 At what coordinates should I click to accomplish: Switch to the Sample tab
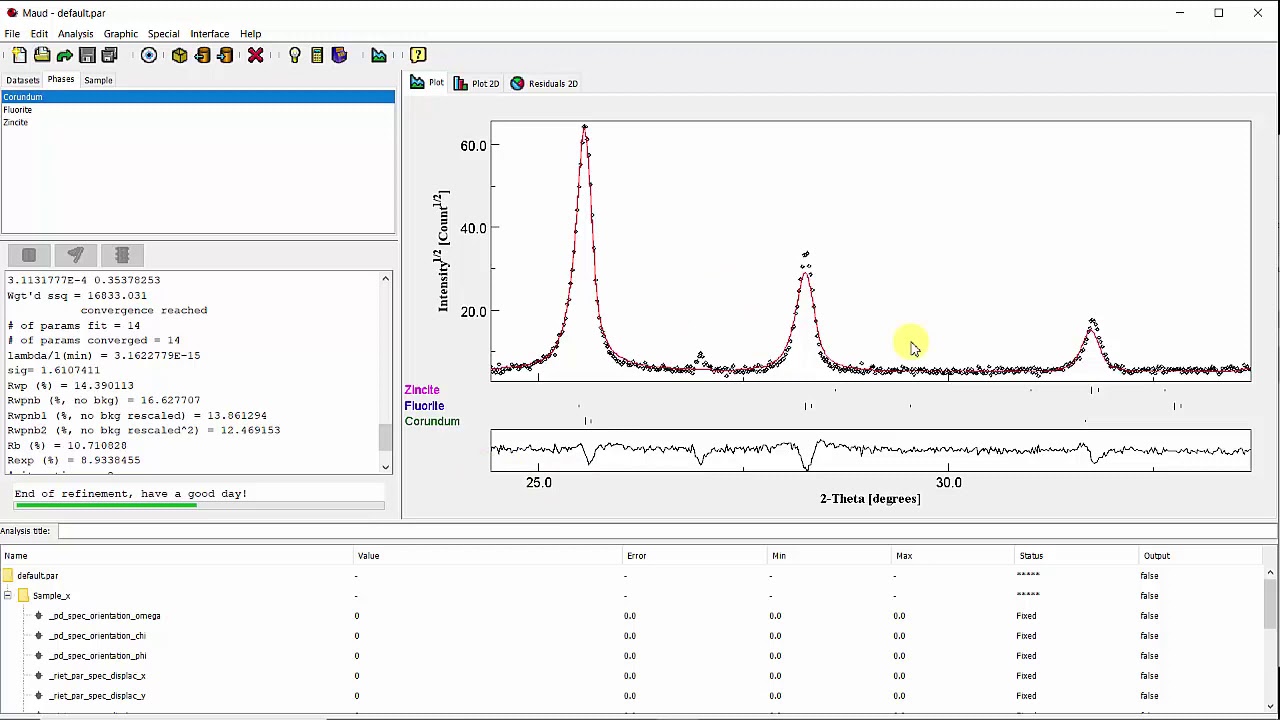tap(98, 80)
